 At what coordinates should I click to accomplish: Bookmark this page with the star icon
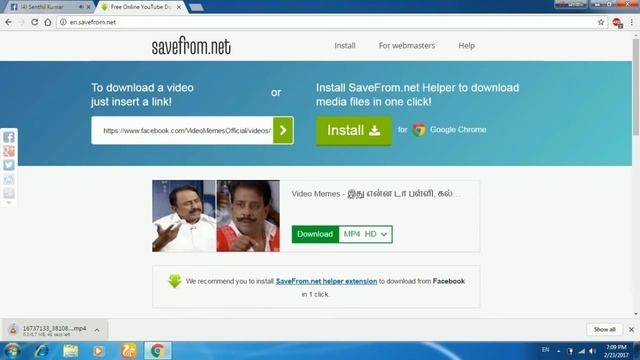pyautogui.click(x=601, y=22)
